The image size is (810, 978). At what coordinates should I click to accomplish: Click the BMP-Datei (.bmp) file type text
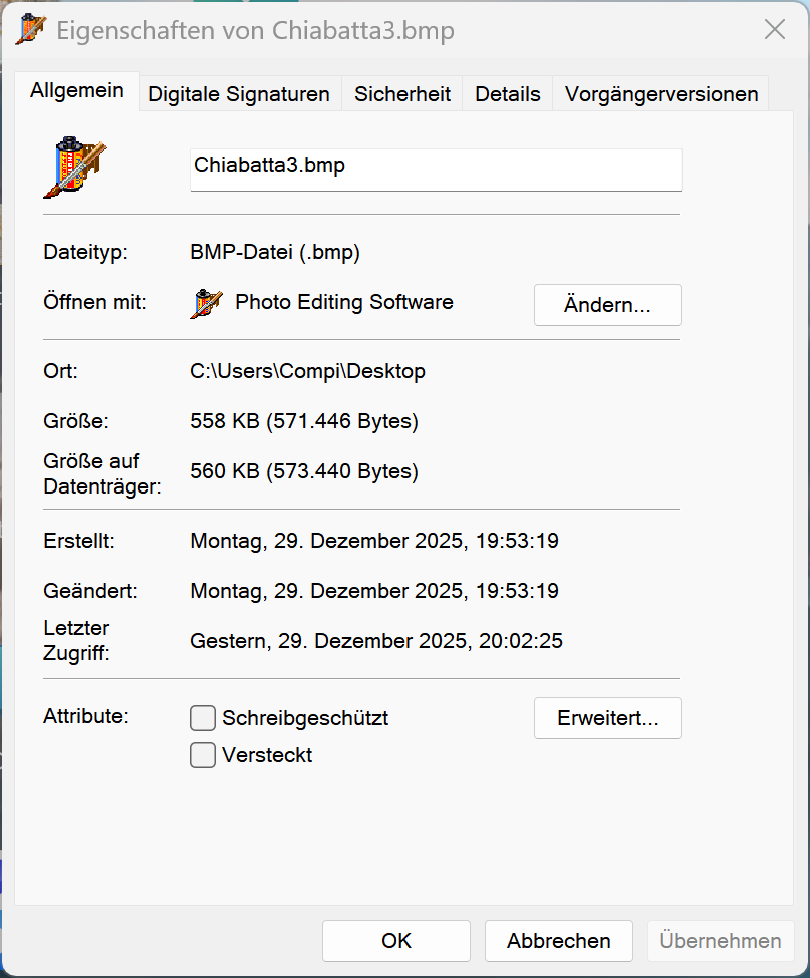pos(275,253)
